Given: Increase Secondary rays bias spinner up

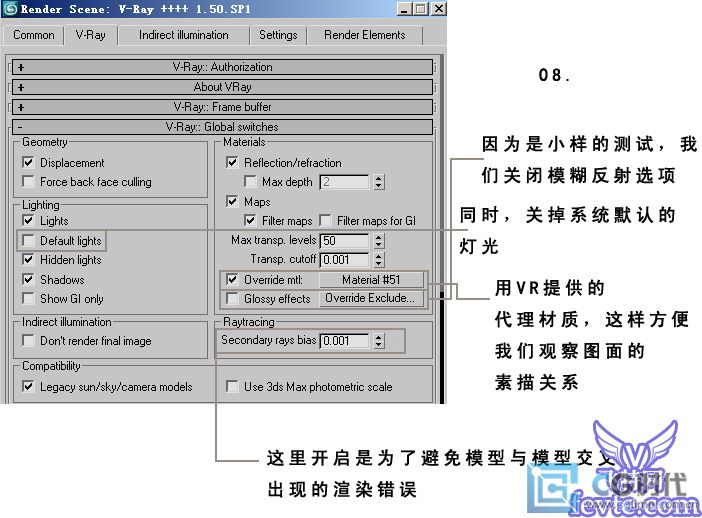Looking at the screenshot, I should coord(379,337).
